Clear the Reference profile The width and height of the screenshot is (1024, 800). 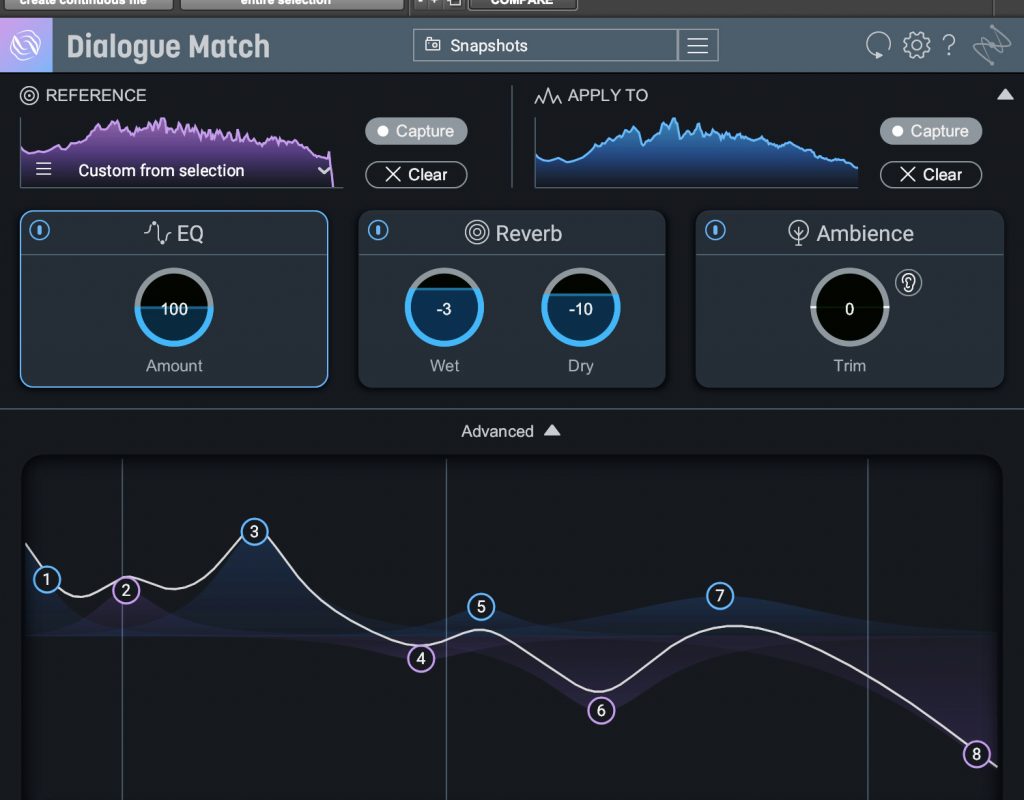(x=416, y=175)
